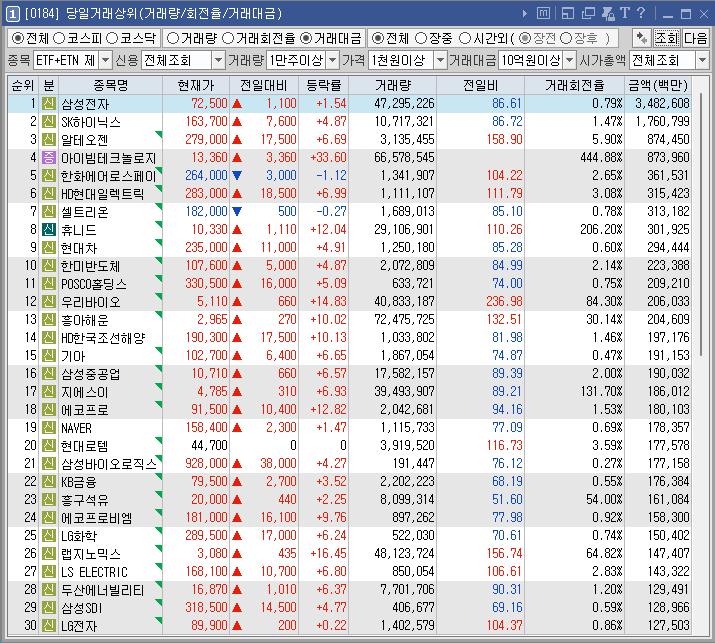
Task: Click the blue down arrow in 한화에어로스페이스 row
Action: (237, 175)
